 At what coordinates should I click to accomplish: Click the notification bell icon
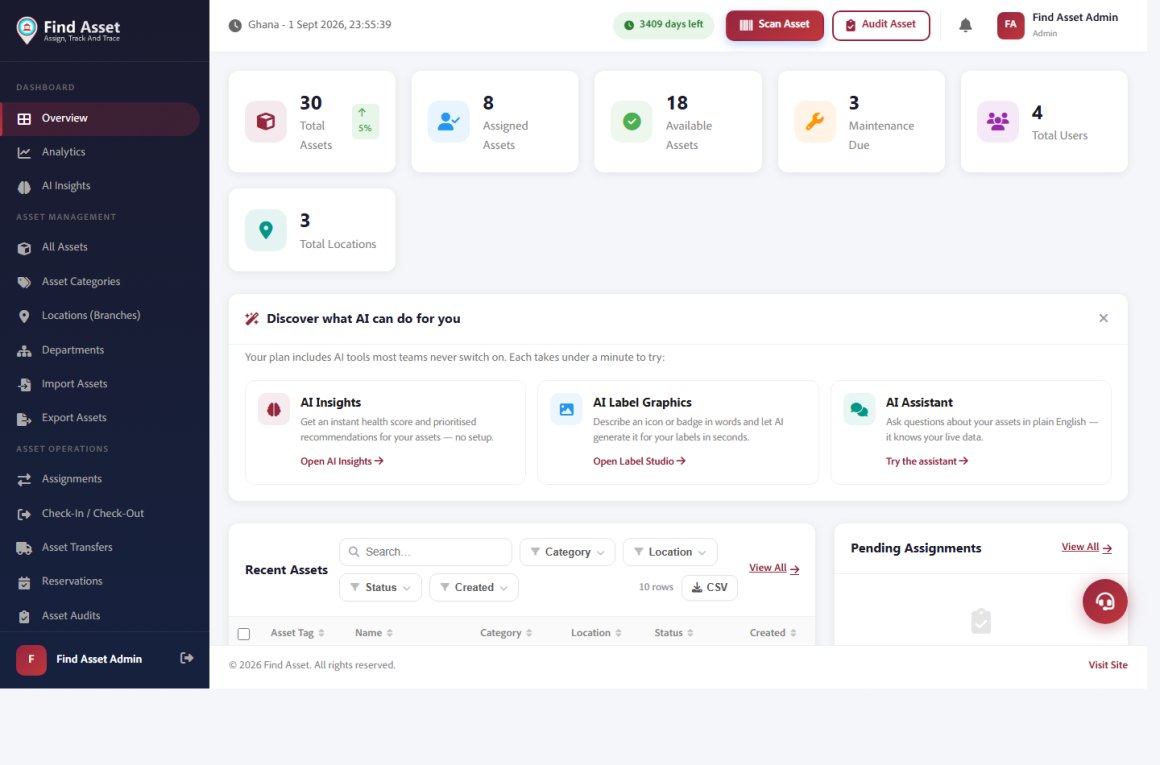[965, 25]
